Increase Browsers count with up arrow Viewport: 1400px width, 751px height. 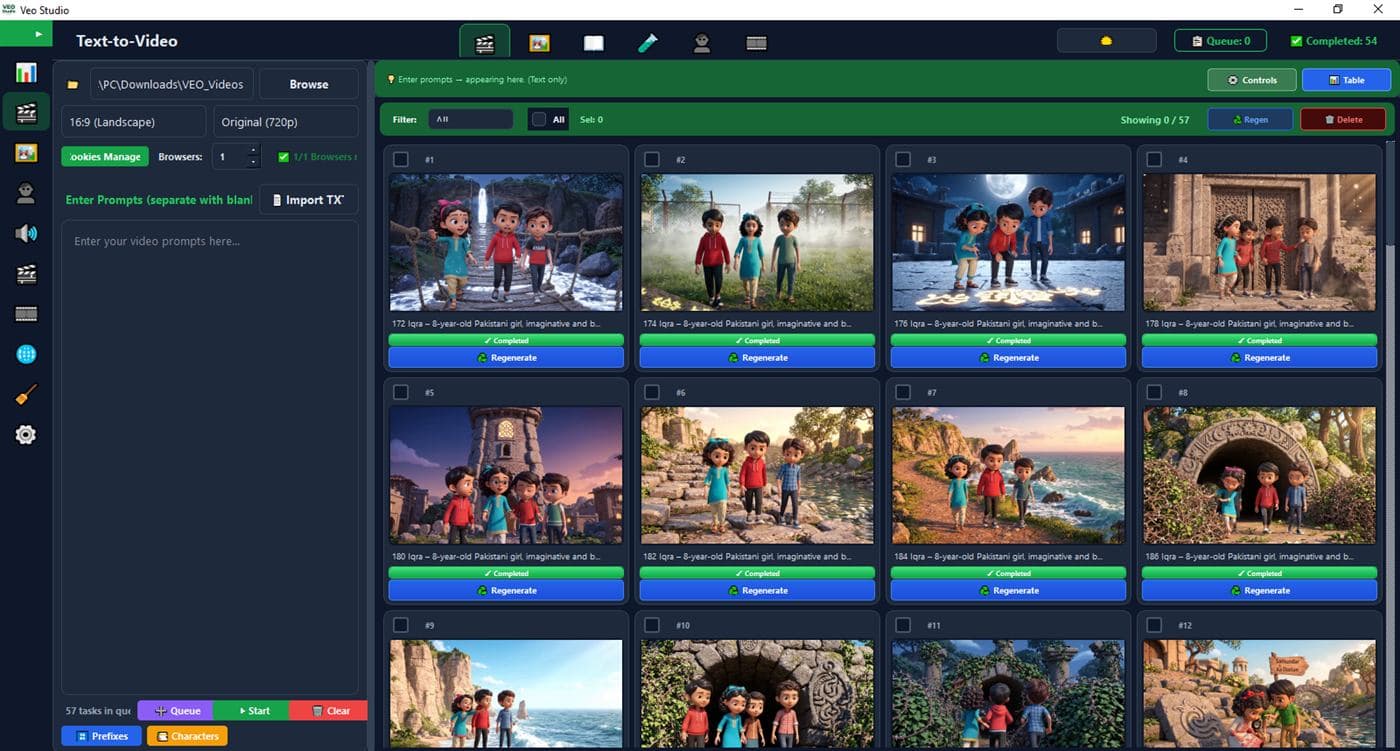click(x=253, y=151)
